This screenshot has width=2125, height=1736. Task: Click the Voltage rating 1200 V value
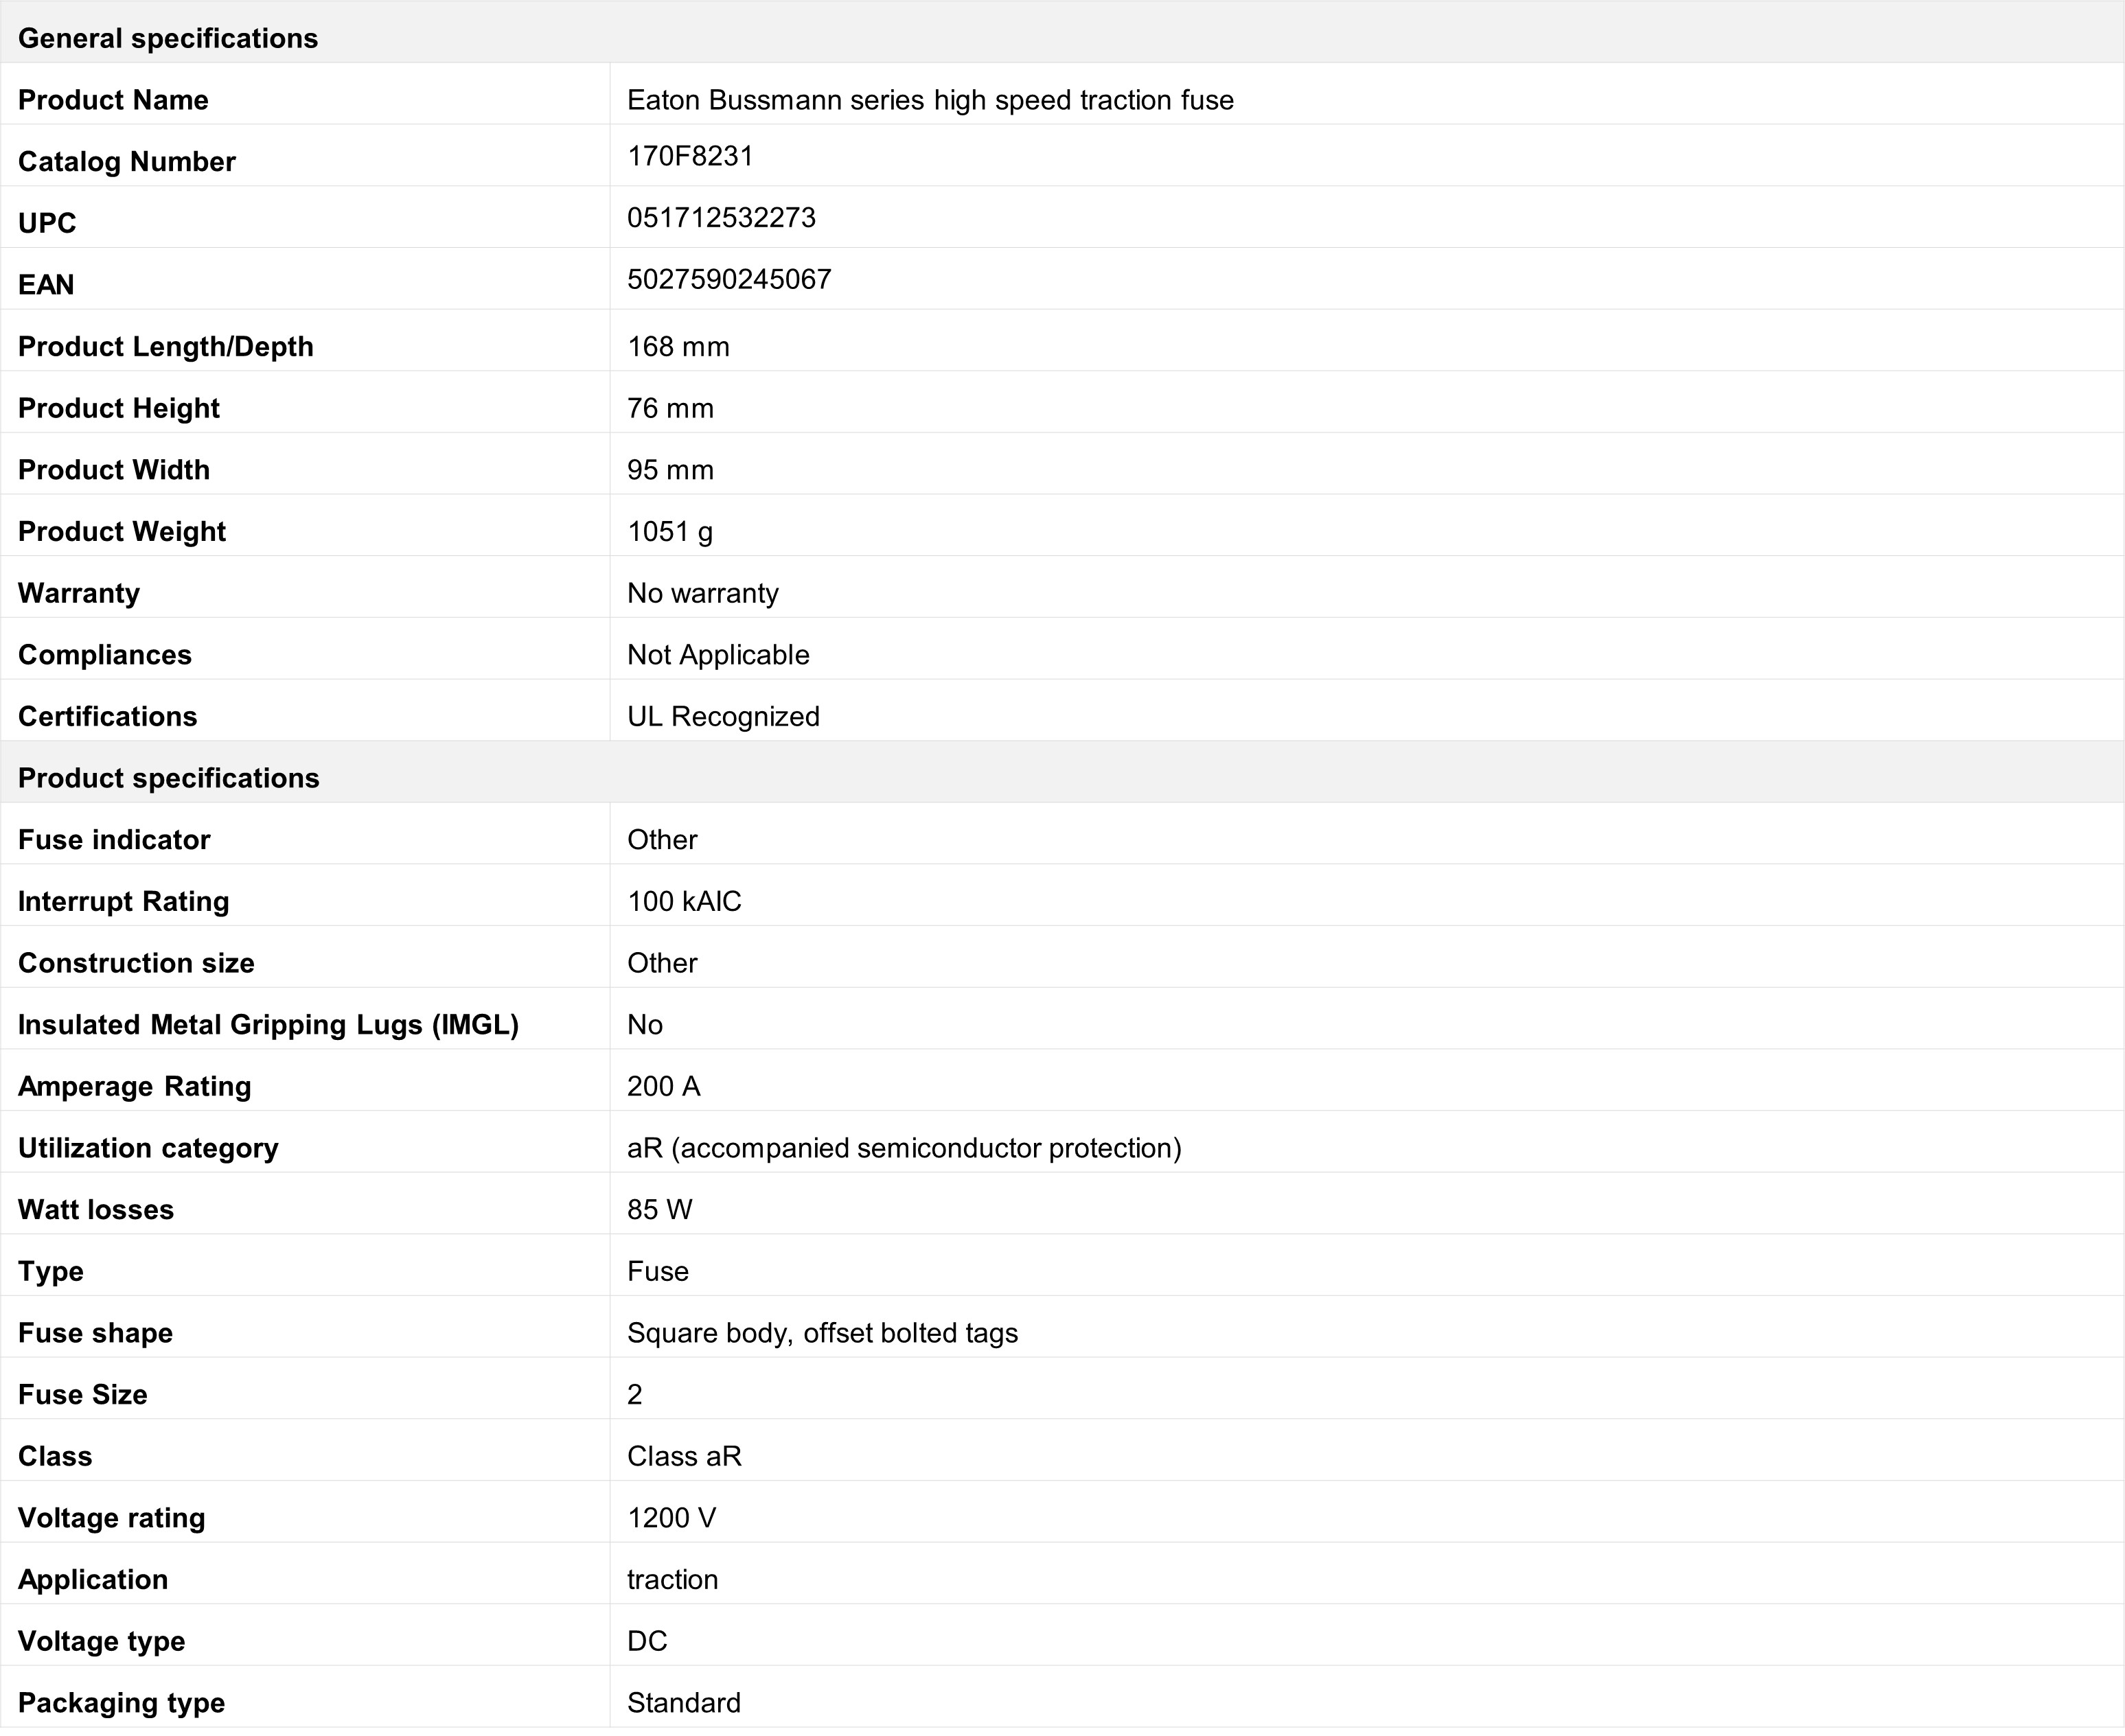[672, 1518]
